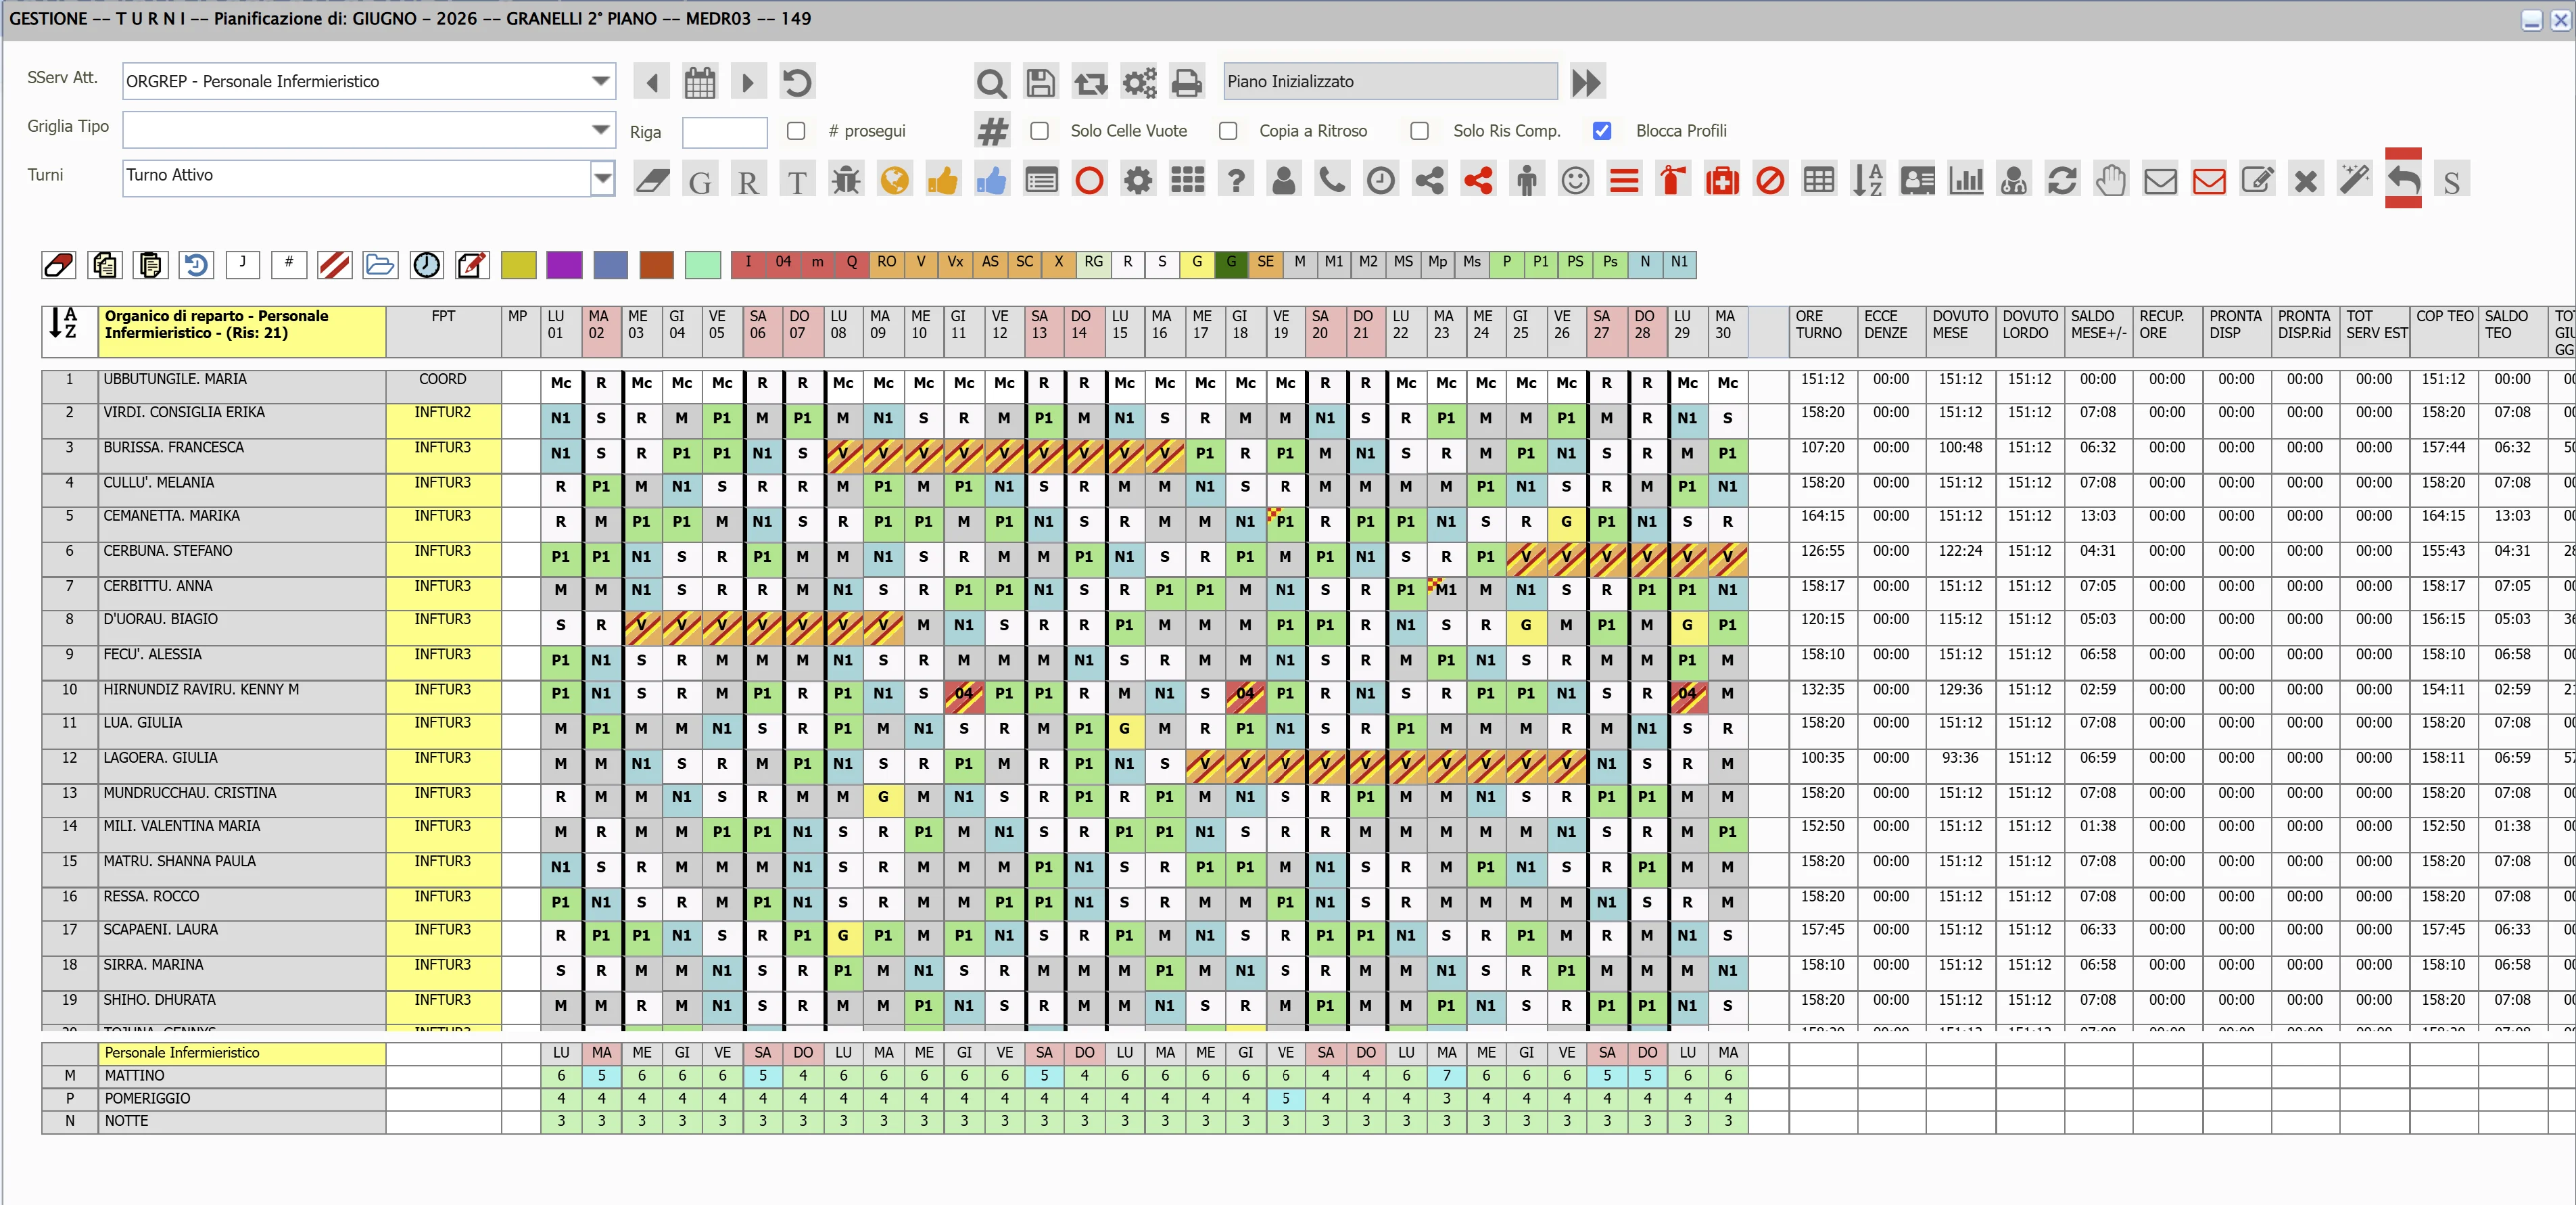The image size is (2576, 1205).
Task: Click the printer icon
Action: [1187, 82]
